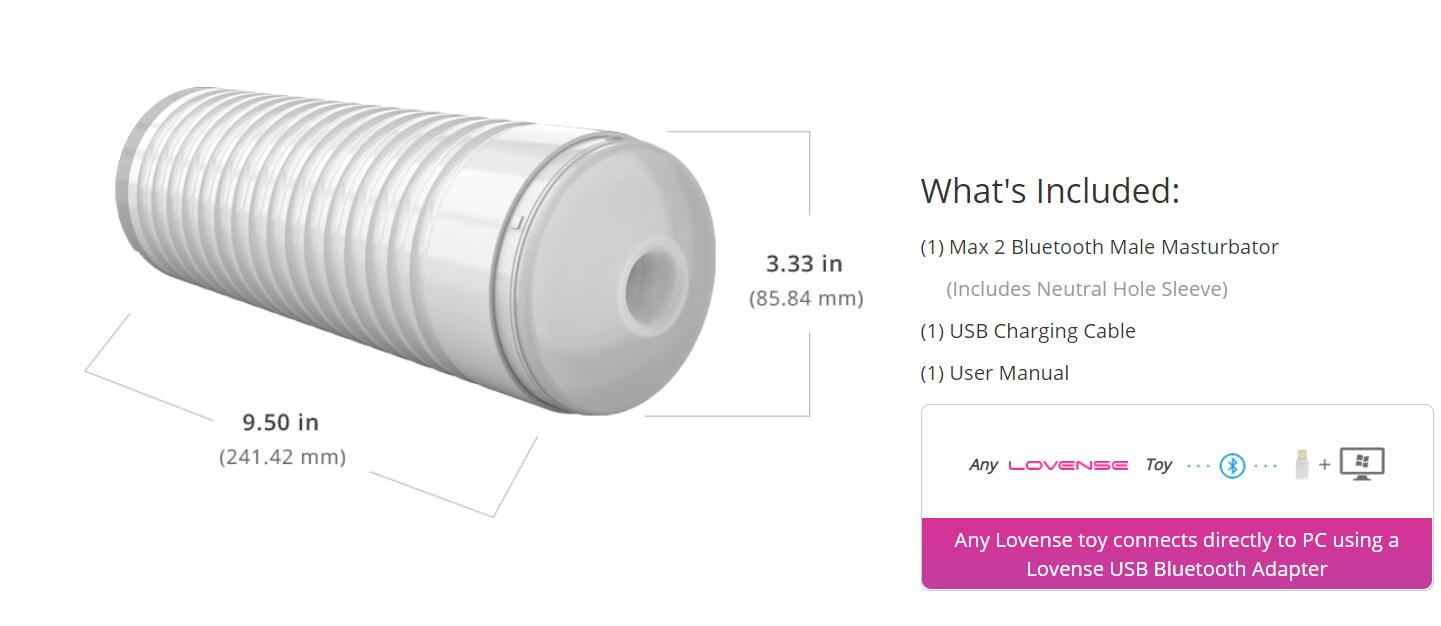This screenshot has width=1441, height=626.
Task: Click the dotted line right of Bluetooth icon
Action: pos(1265,465)
